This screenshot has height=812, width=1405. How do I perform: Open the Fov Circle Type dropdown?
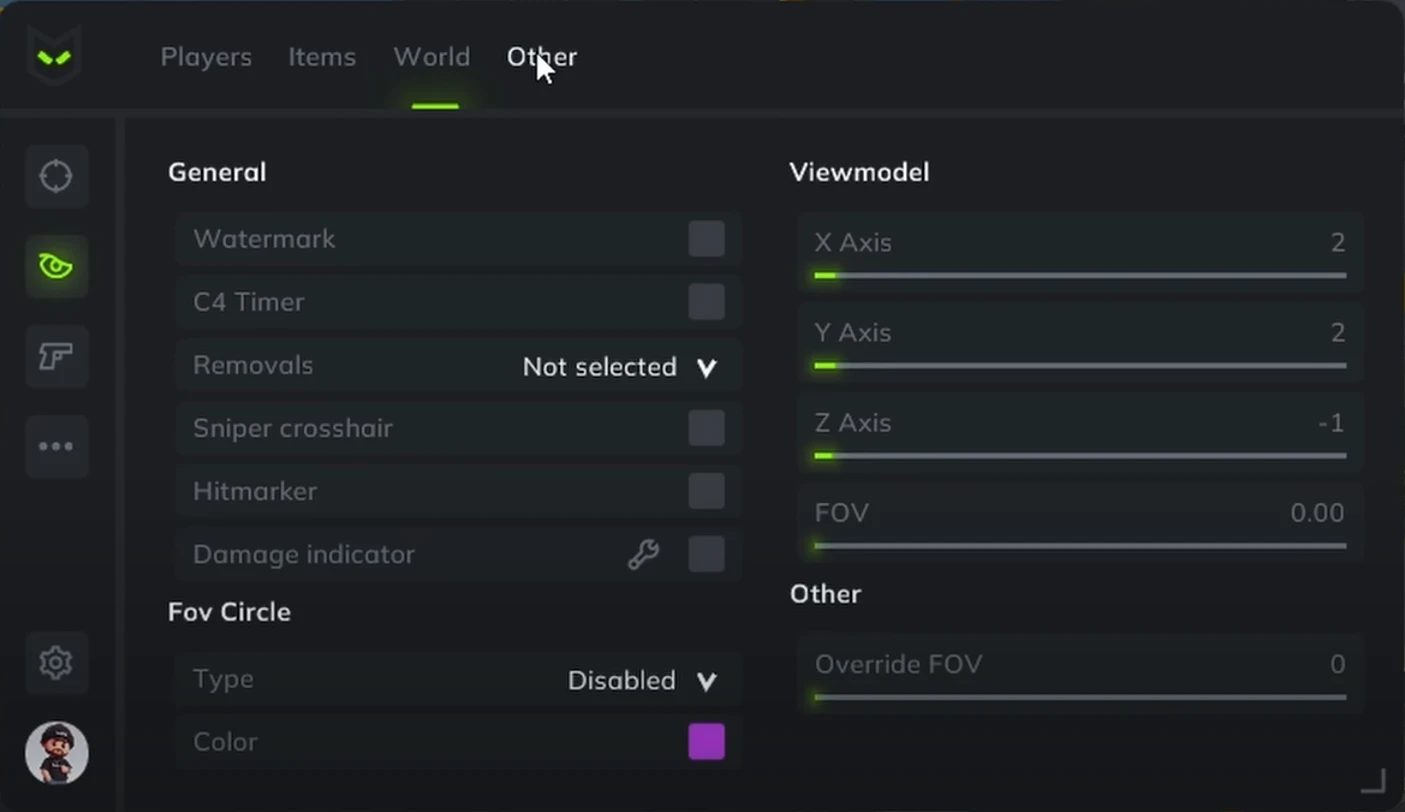[642, 681]
